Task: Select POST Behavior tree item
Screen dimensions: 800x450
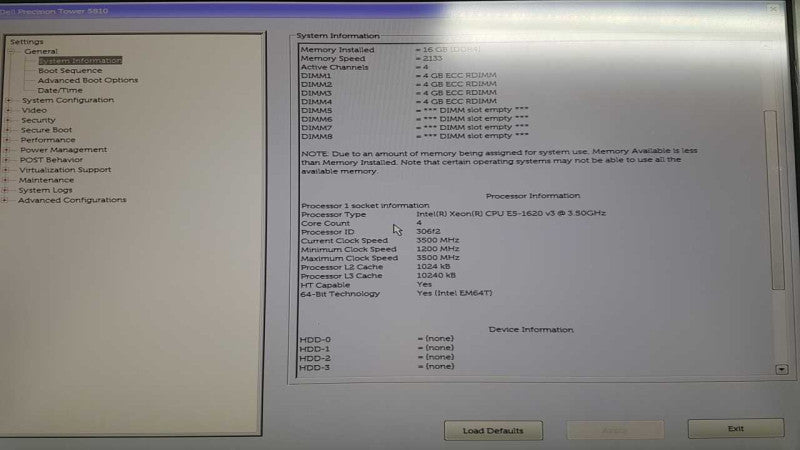Action: (x=51, y=160)
